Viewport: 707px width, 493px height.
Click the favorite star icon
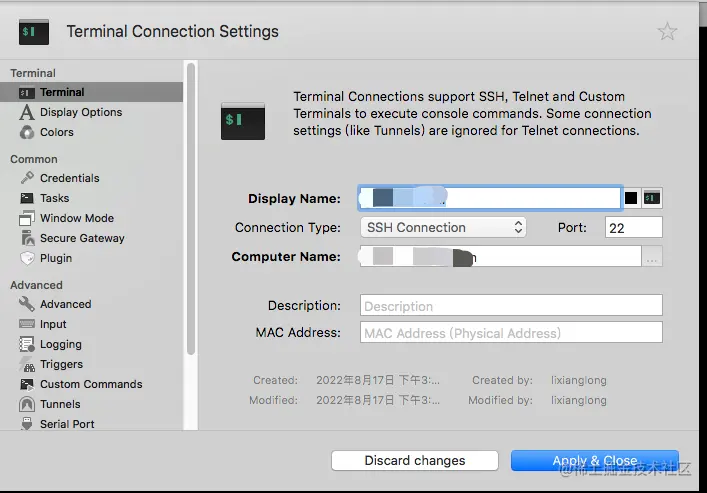667,32
